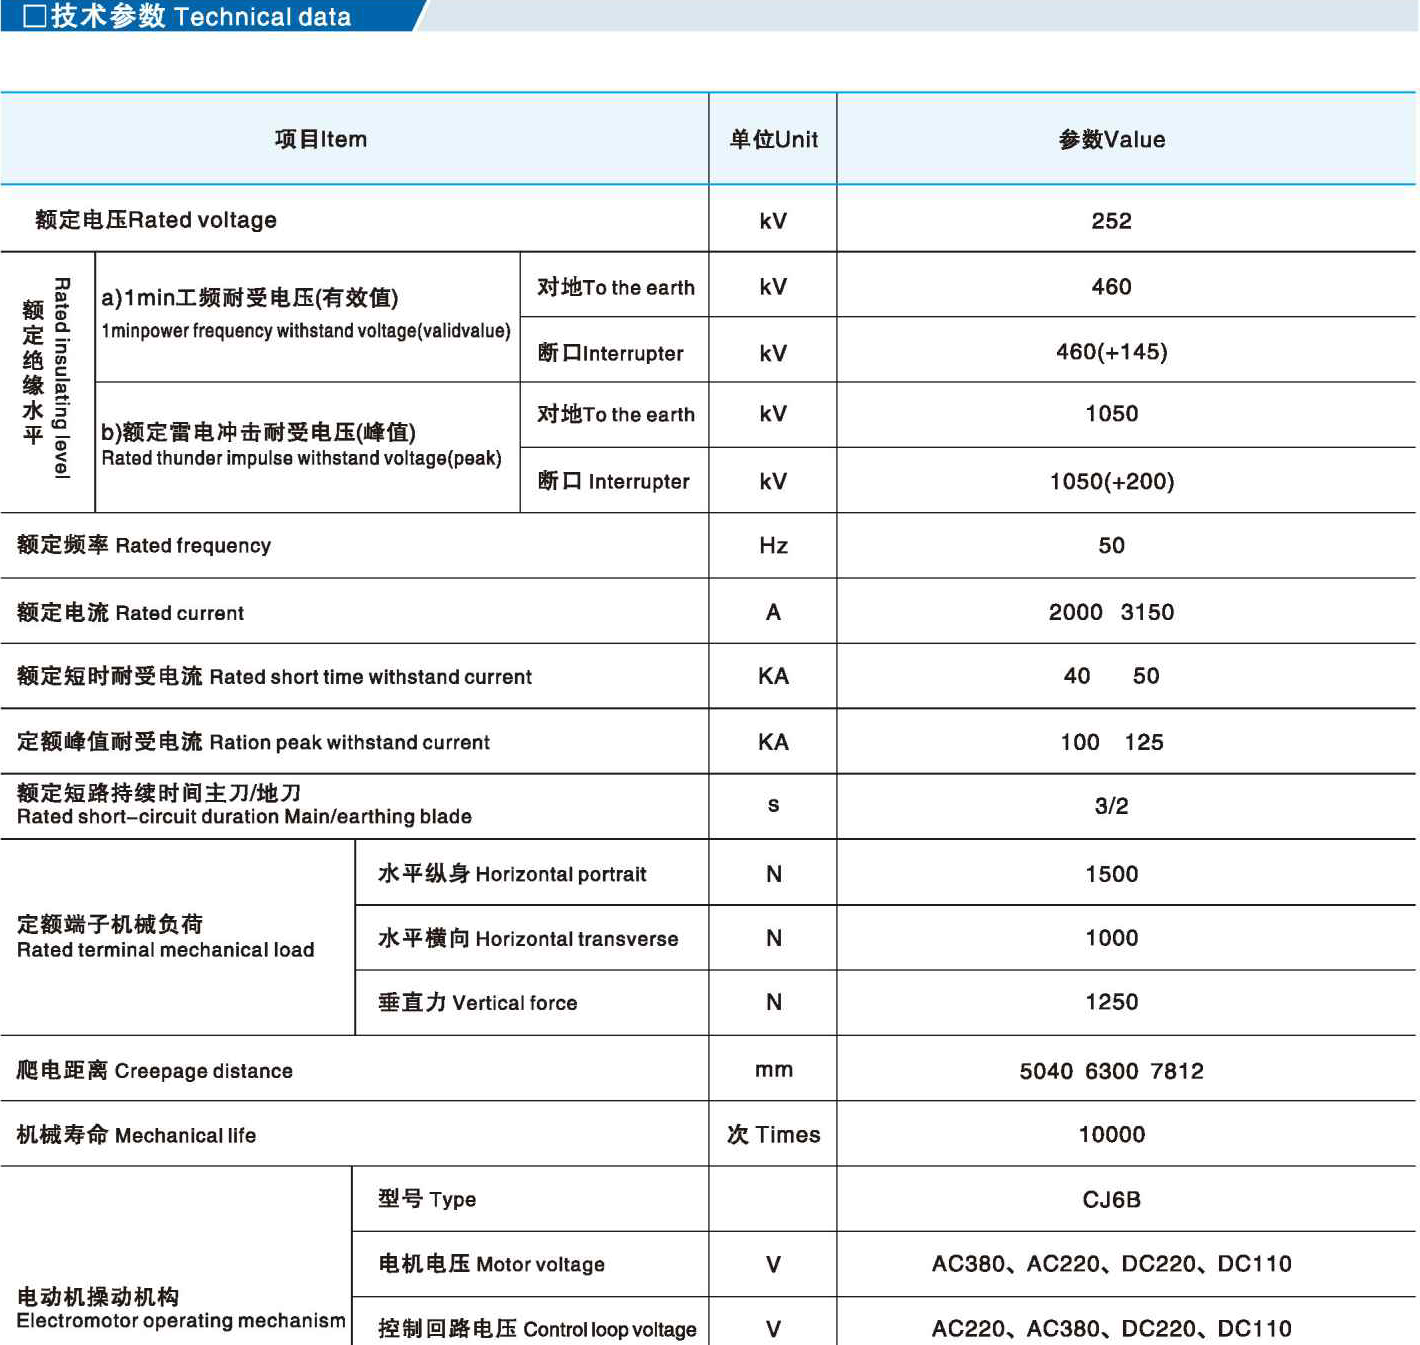Click the value 2000 3150 cell
This screenshot has width=1420, height=1345.
[1112, 612]
